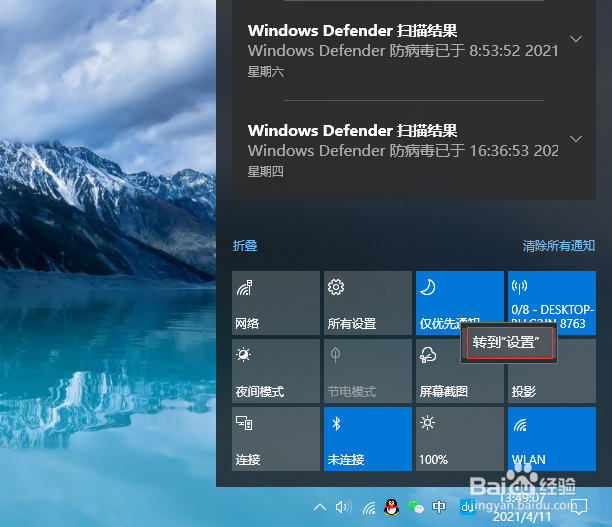Collapse quick actions via 折叠 link
The width and height of the screenshot is (612, 527).
[245, 246]
